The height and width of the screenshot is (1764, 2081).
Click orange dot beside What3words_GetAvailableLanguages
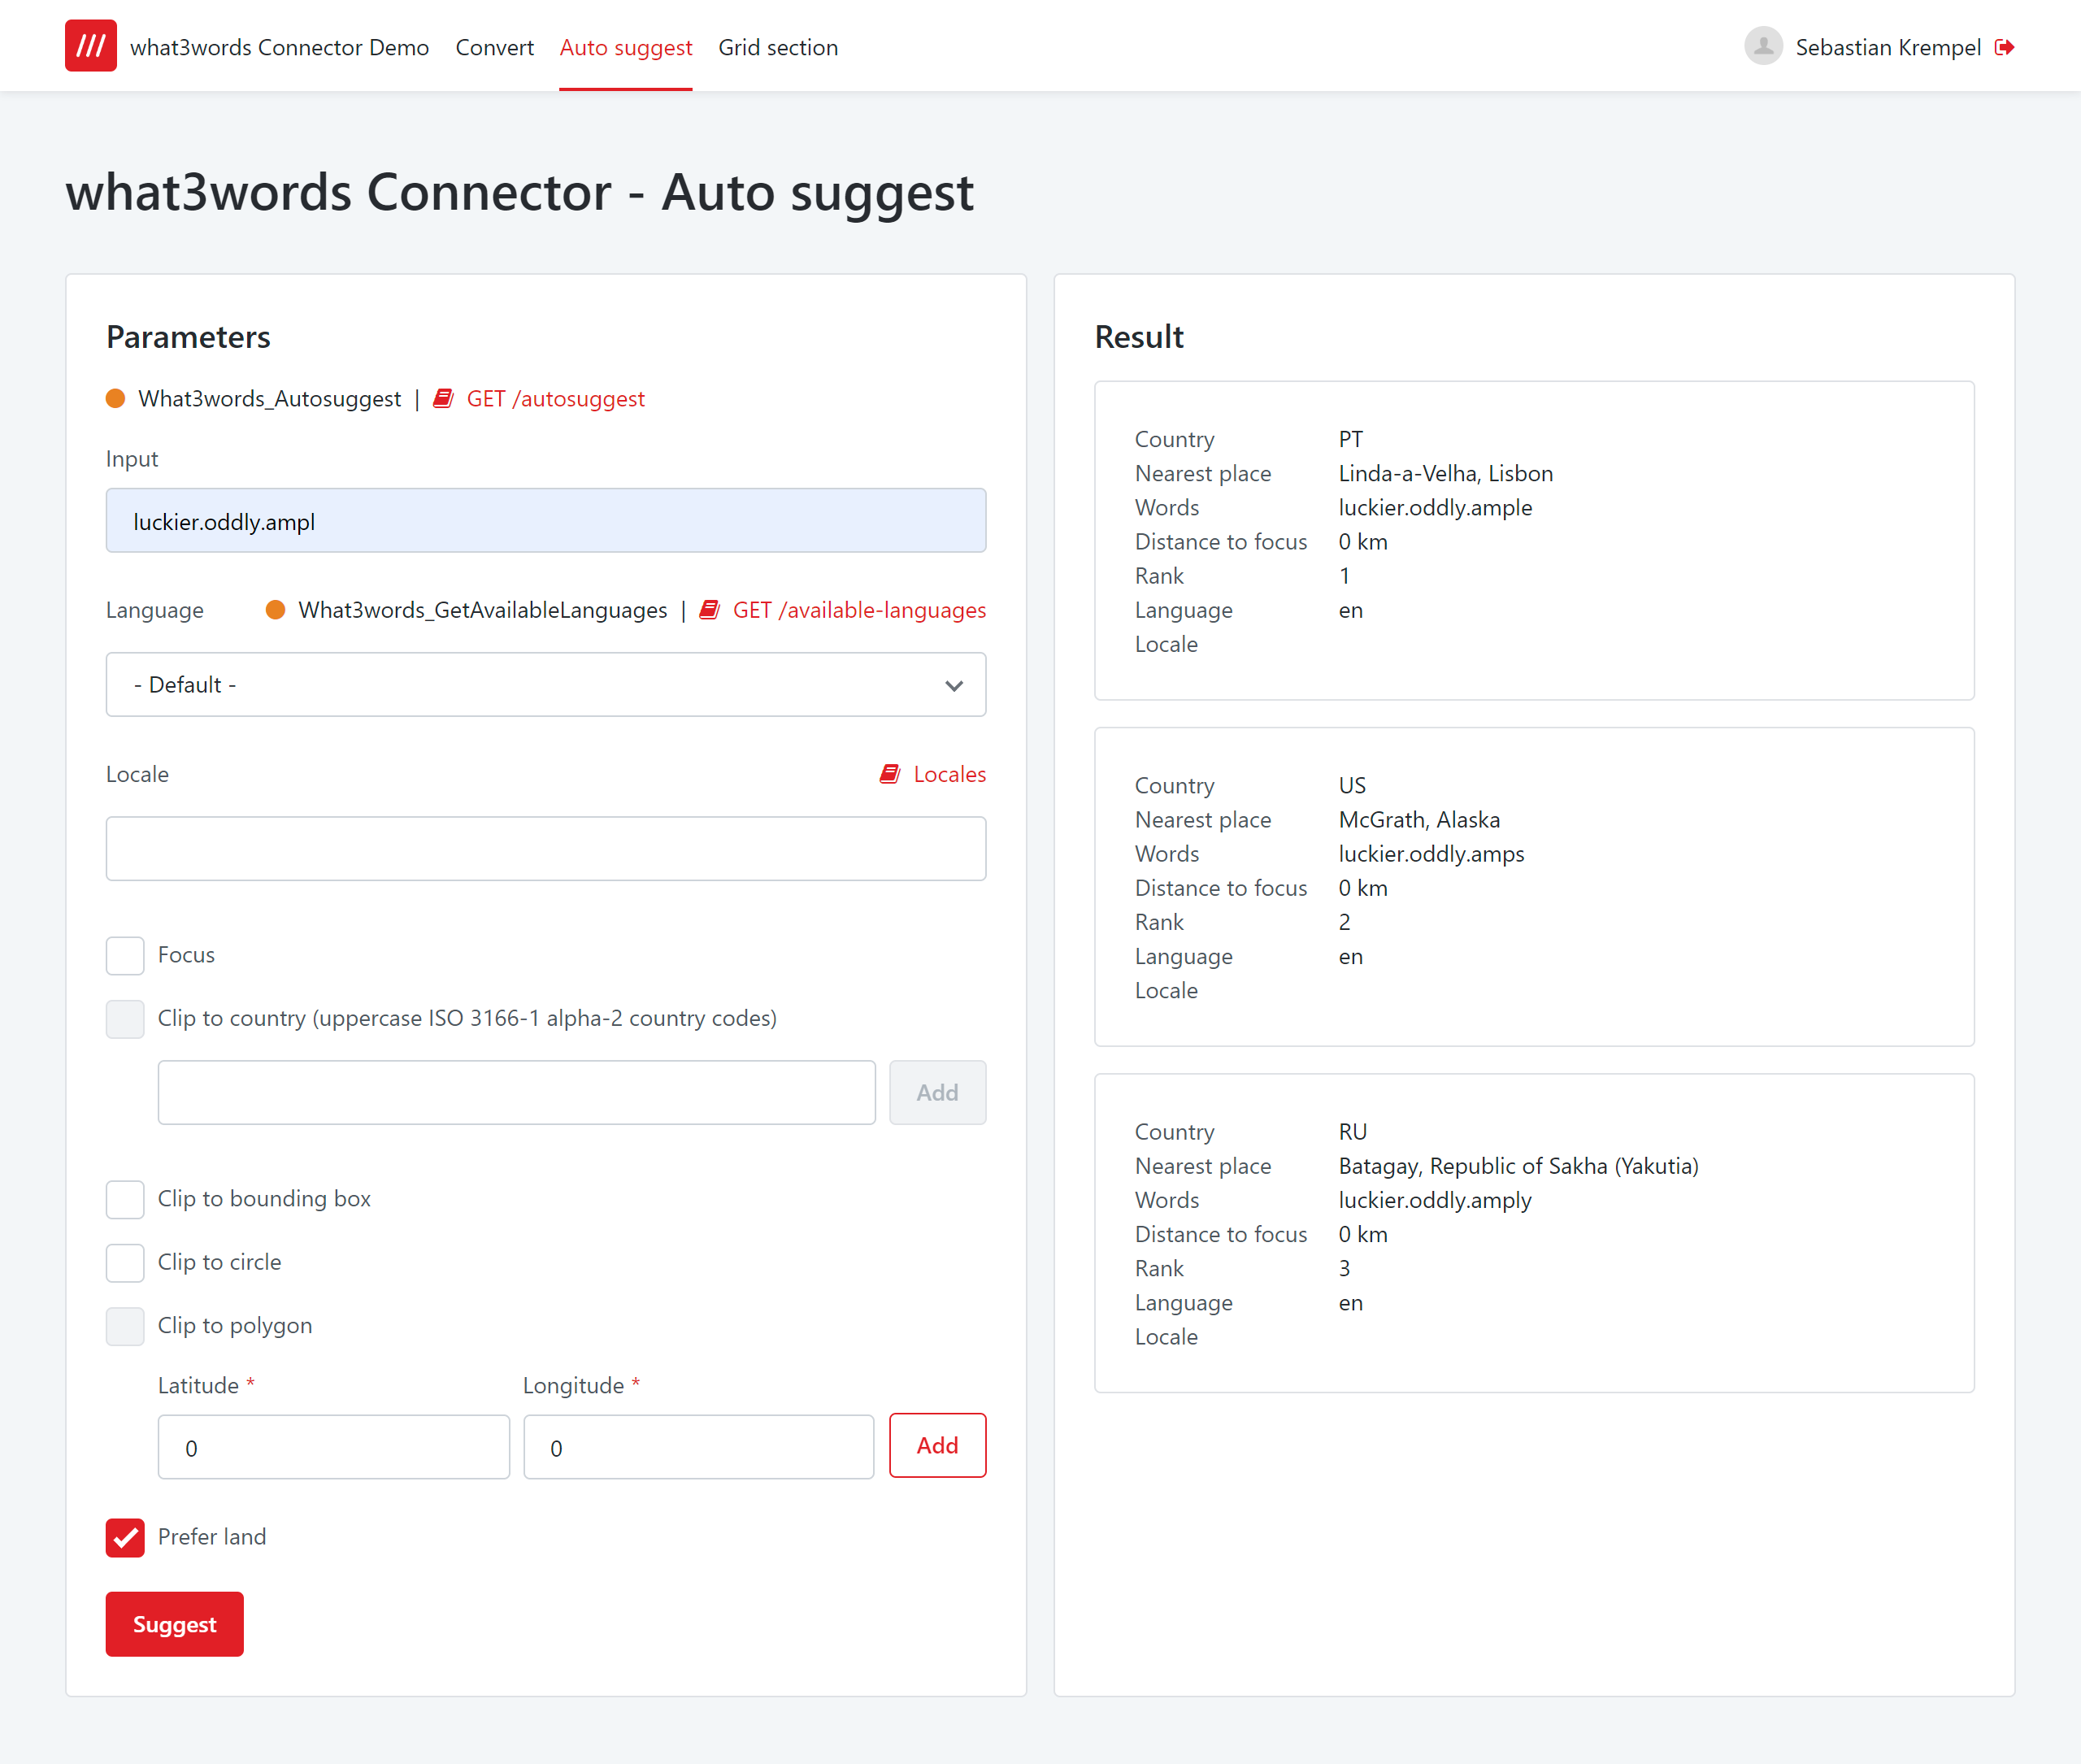pos(276,610)
